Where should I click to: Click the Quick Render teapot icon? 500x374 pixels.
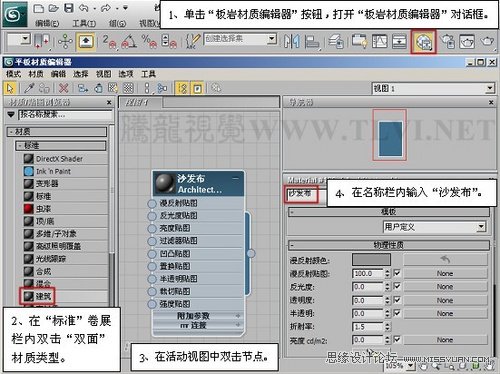(x=487, y=41)
